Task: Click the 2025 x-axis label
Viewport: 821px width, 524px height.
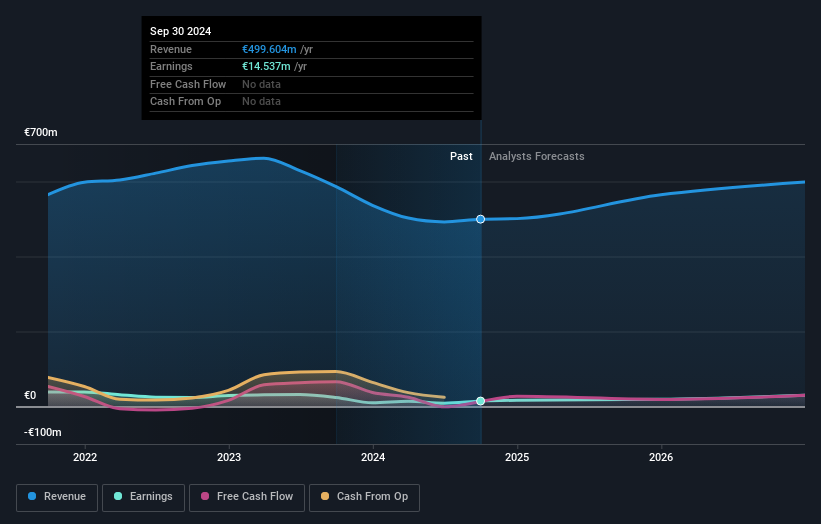Action: 517,458
